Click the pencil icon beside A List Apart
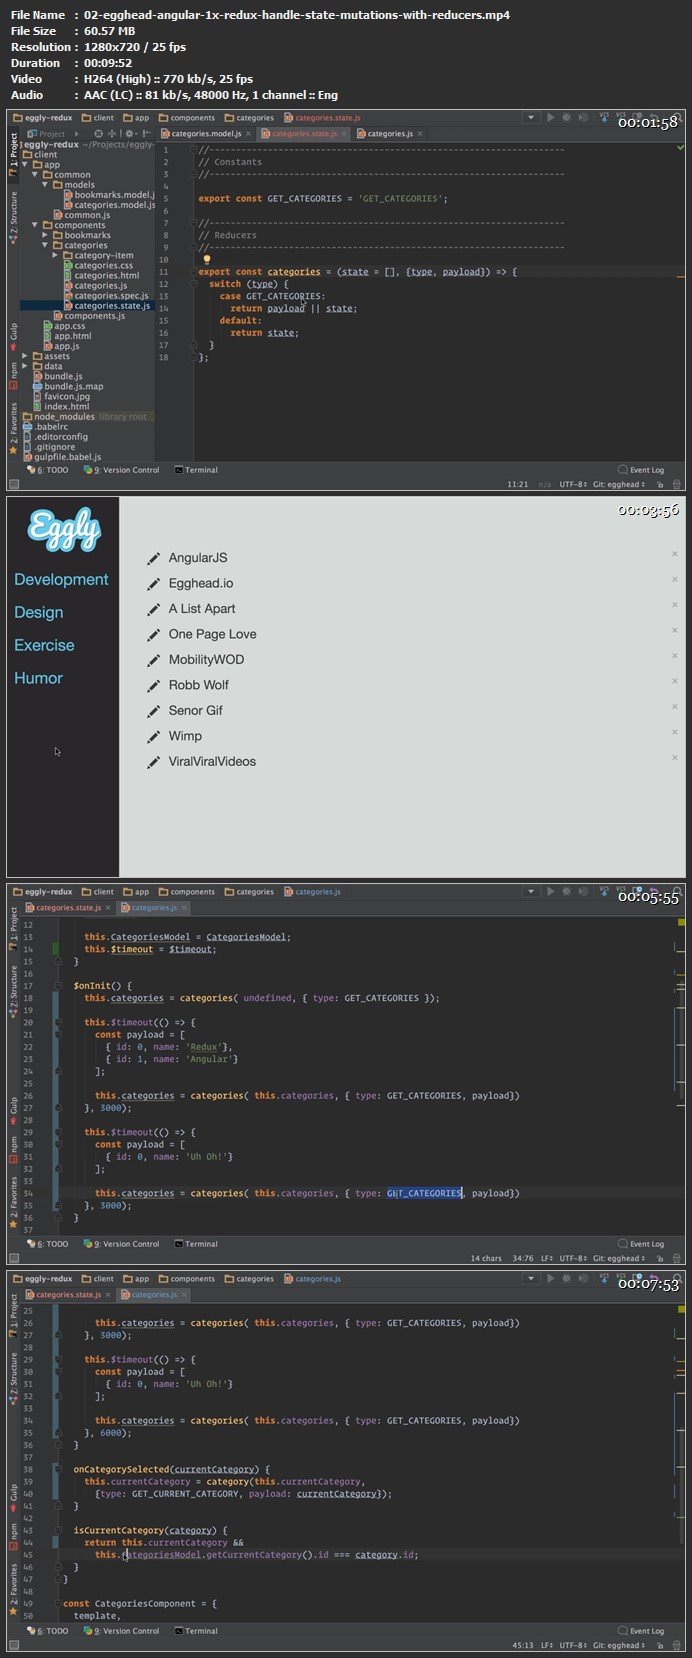This screenshot has height=1658, width=692. [x=153, y=609]
